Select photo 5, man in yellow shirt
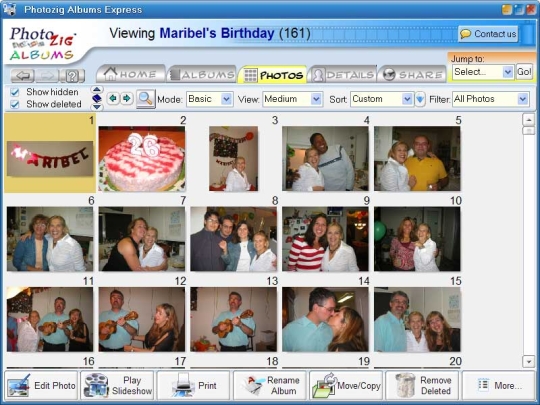540x405 pixels. [417, 159]
